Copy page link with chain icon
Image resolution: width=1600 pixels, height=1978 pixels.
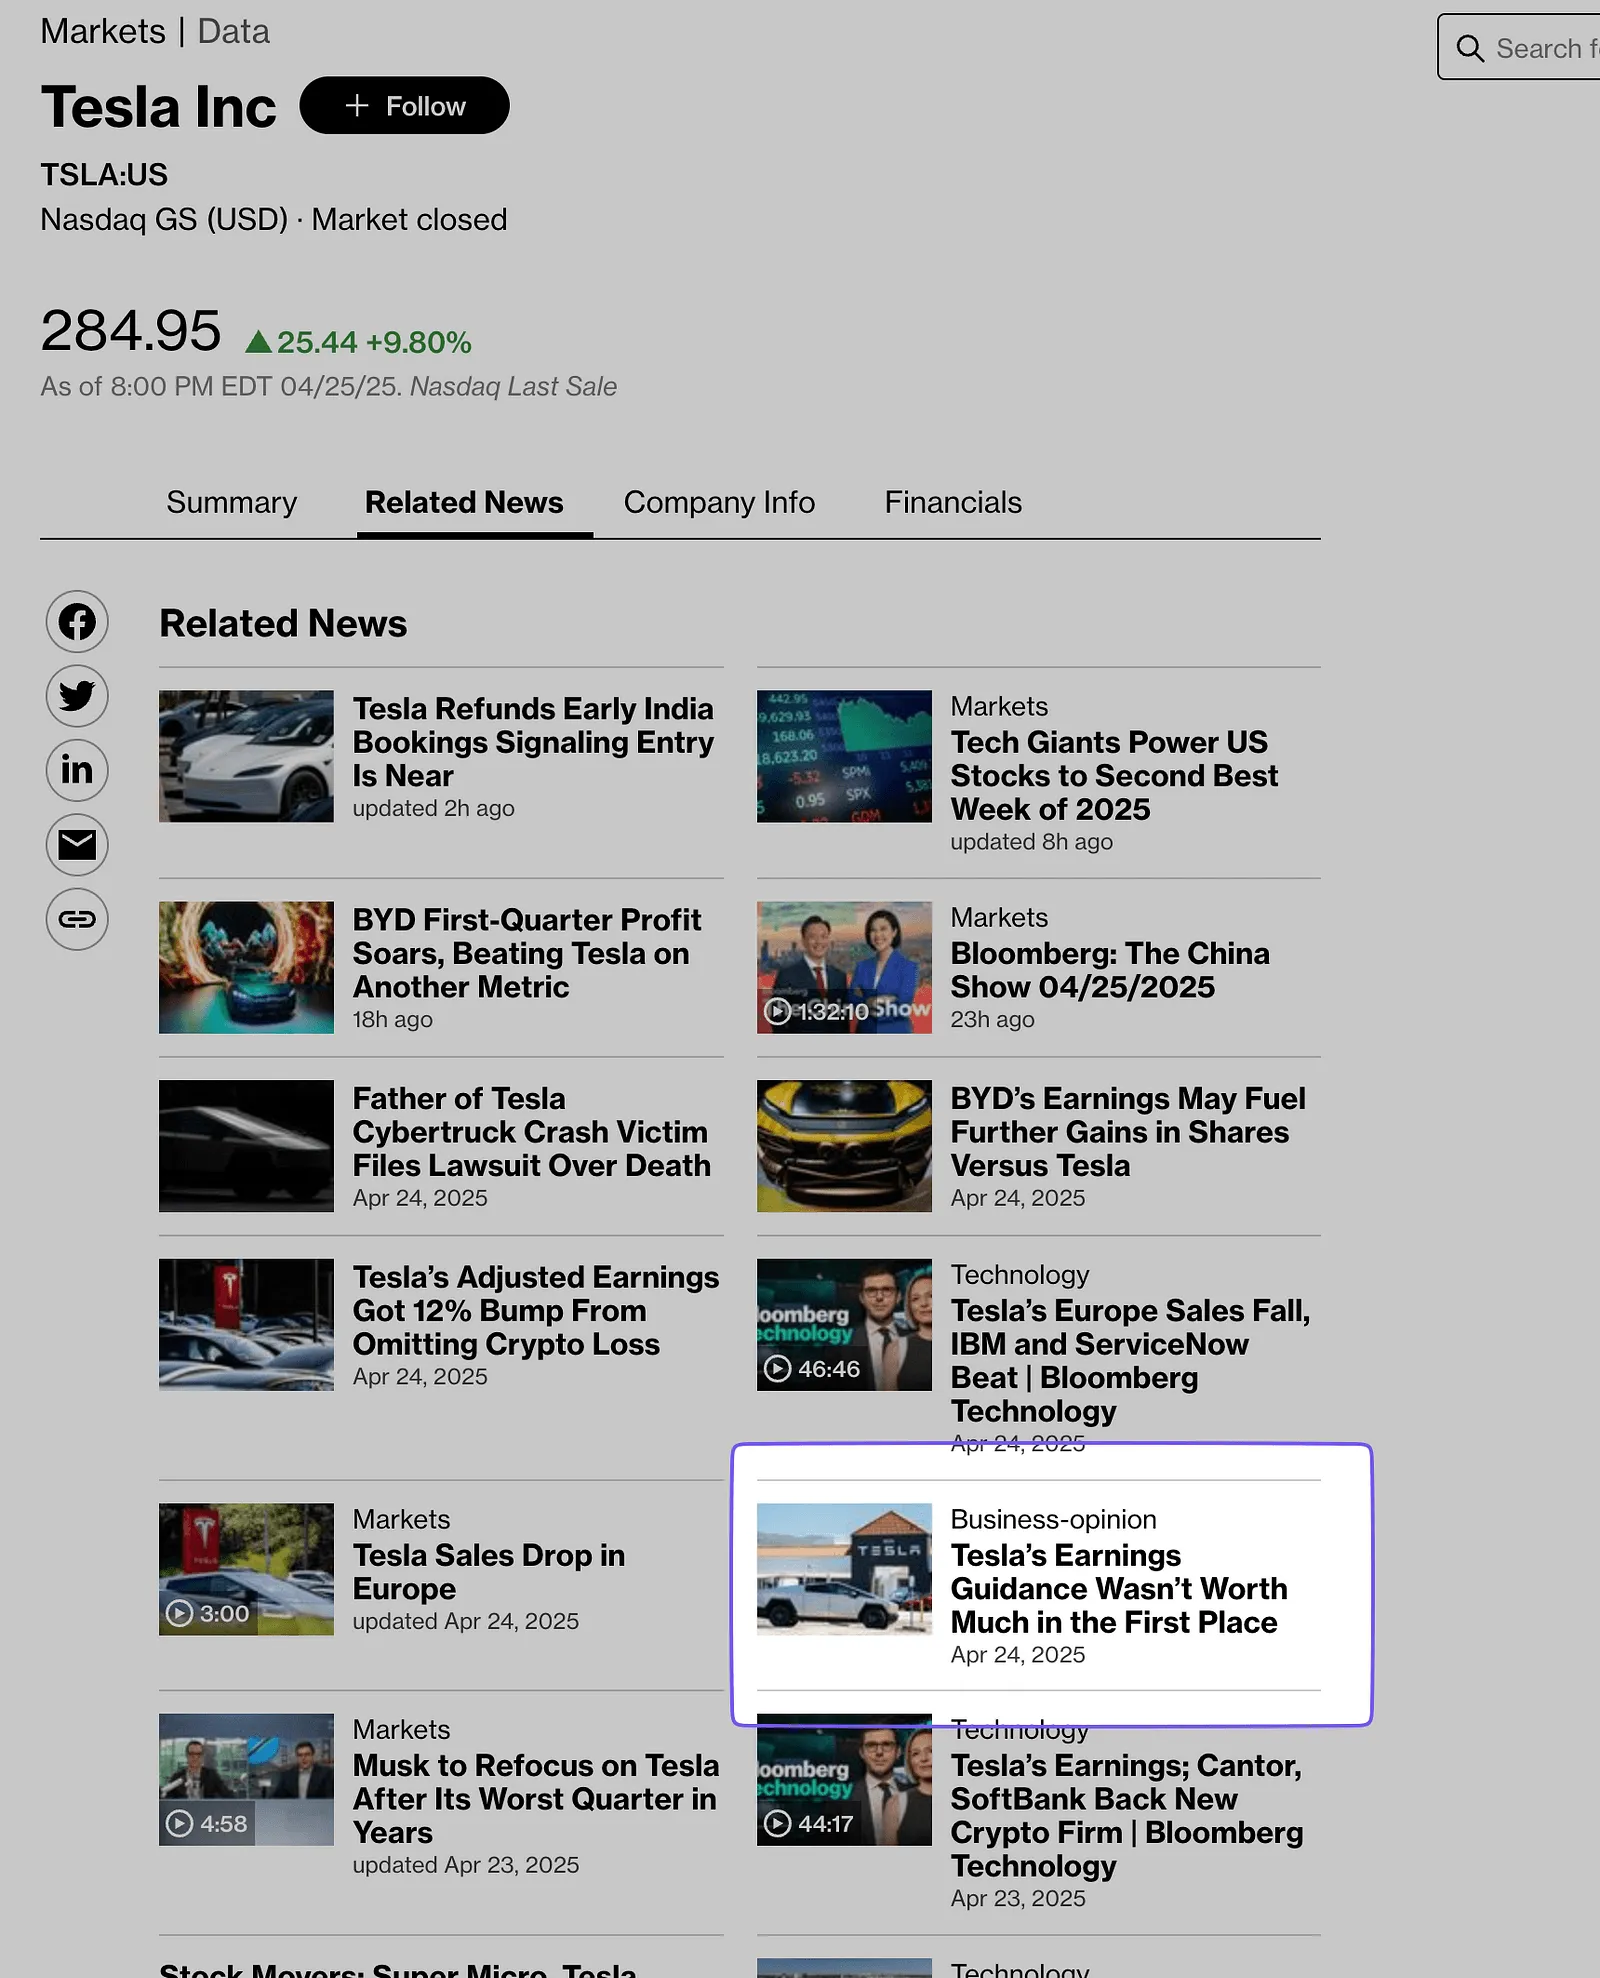point(77,919)
